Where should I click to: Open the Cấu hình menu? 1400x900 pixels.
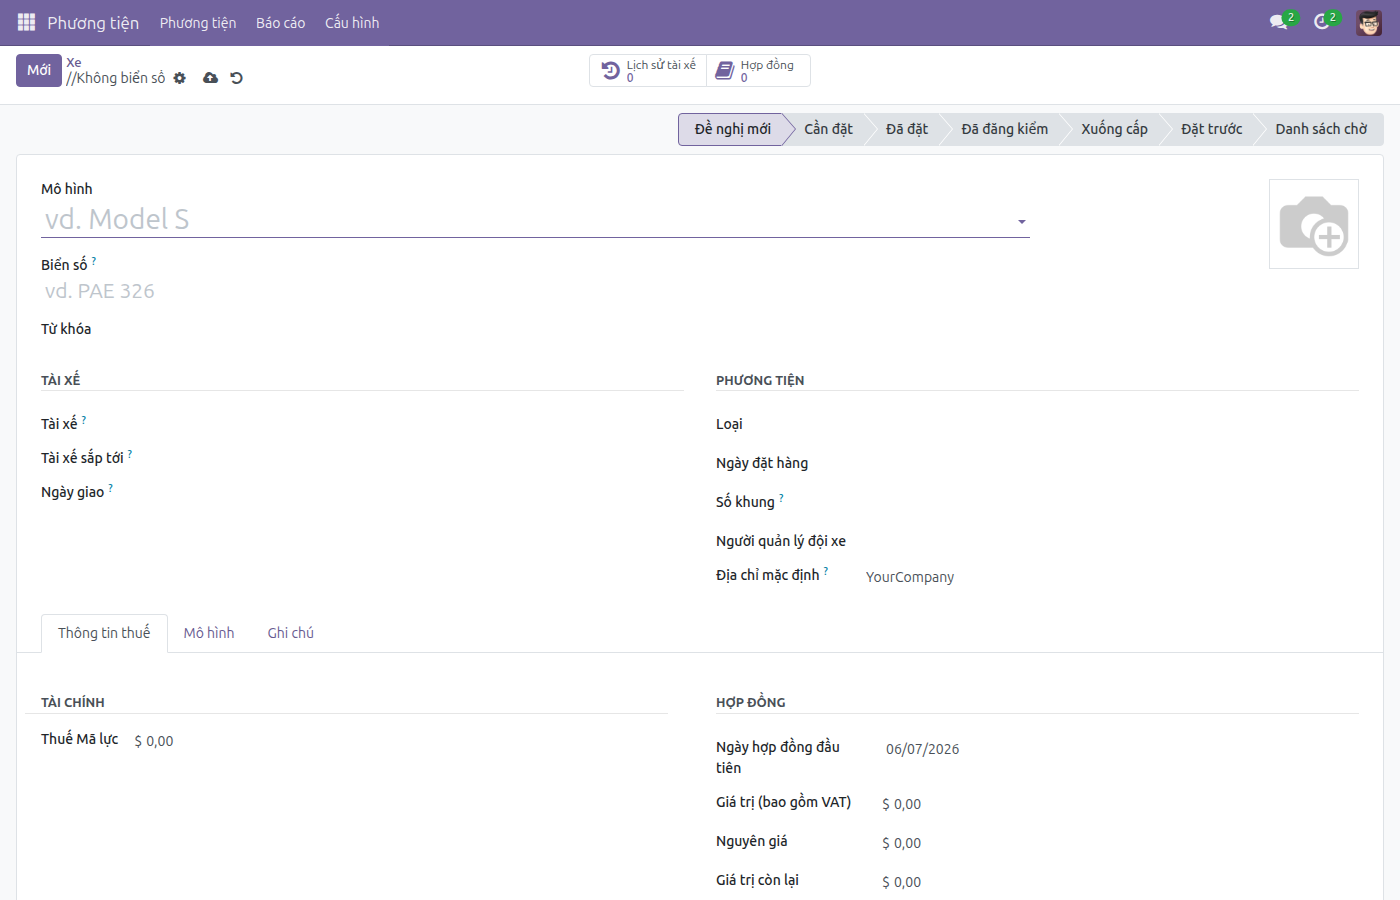pyautogui.click(x=352, y=22)
